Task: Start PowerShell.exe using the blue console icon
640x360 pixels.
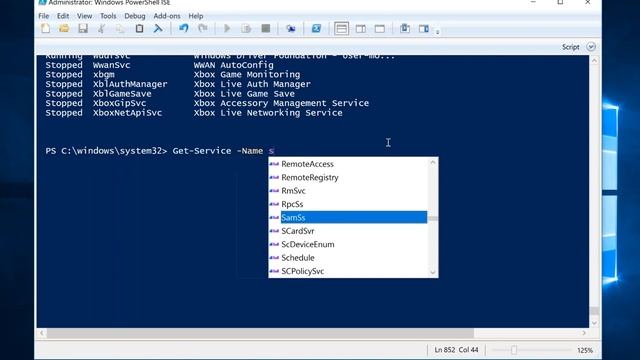Action: [316, 29]
